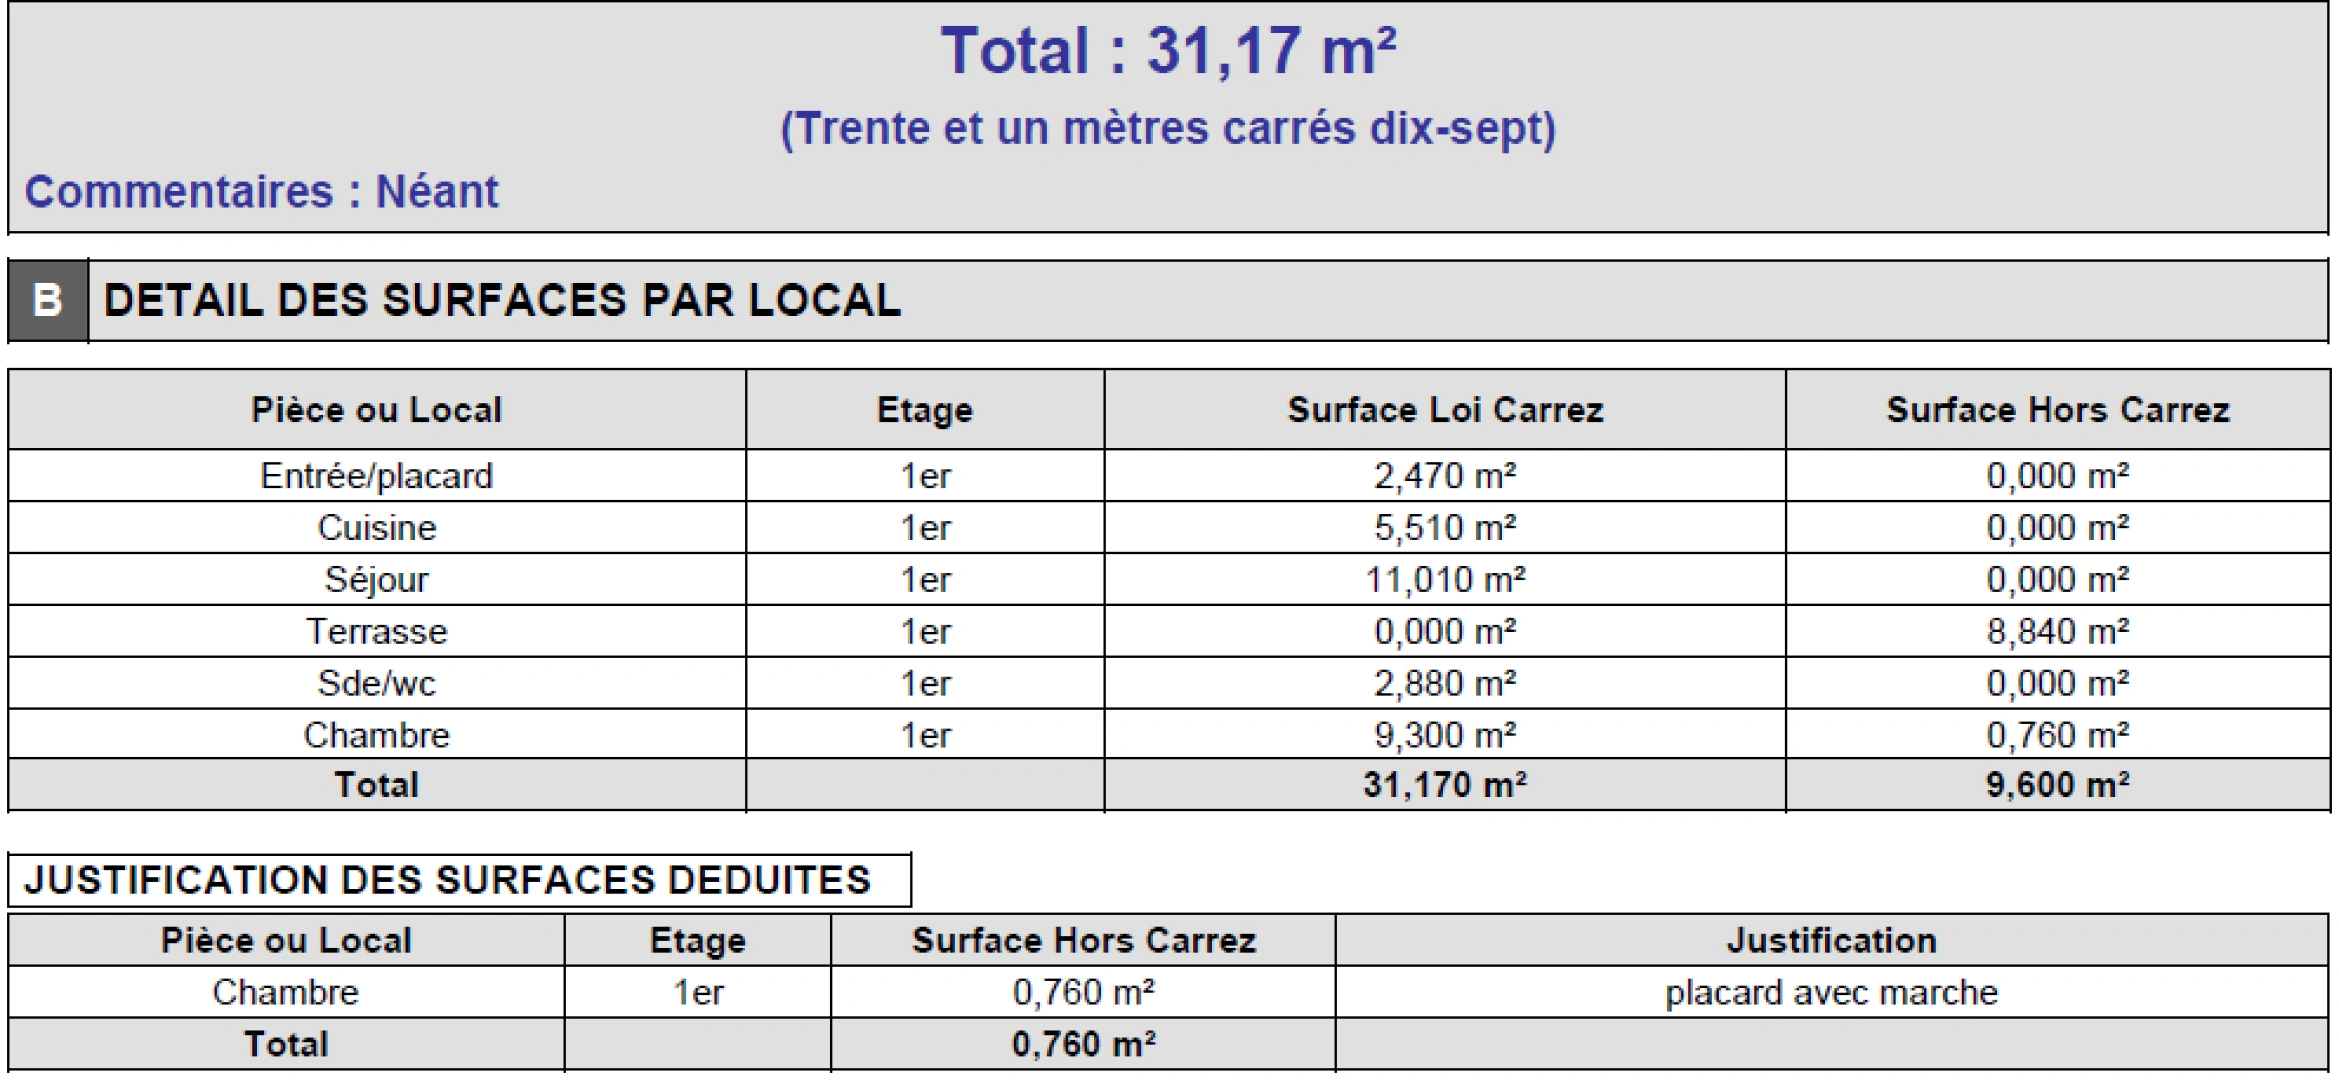Select "Etage" header in the justification table

pyautogui.click(x=698, y=941)
